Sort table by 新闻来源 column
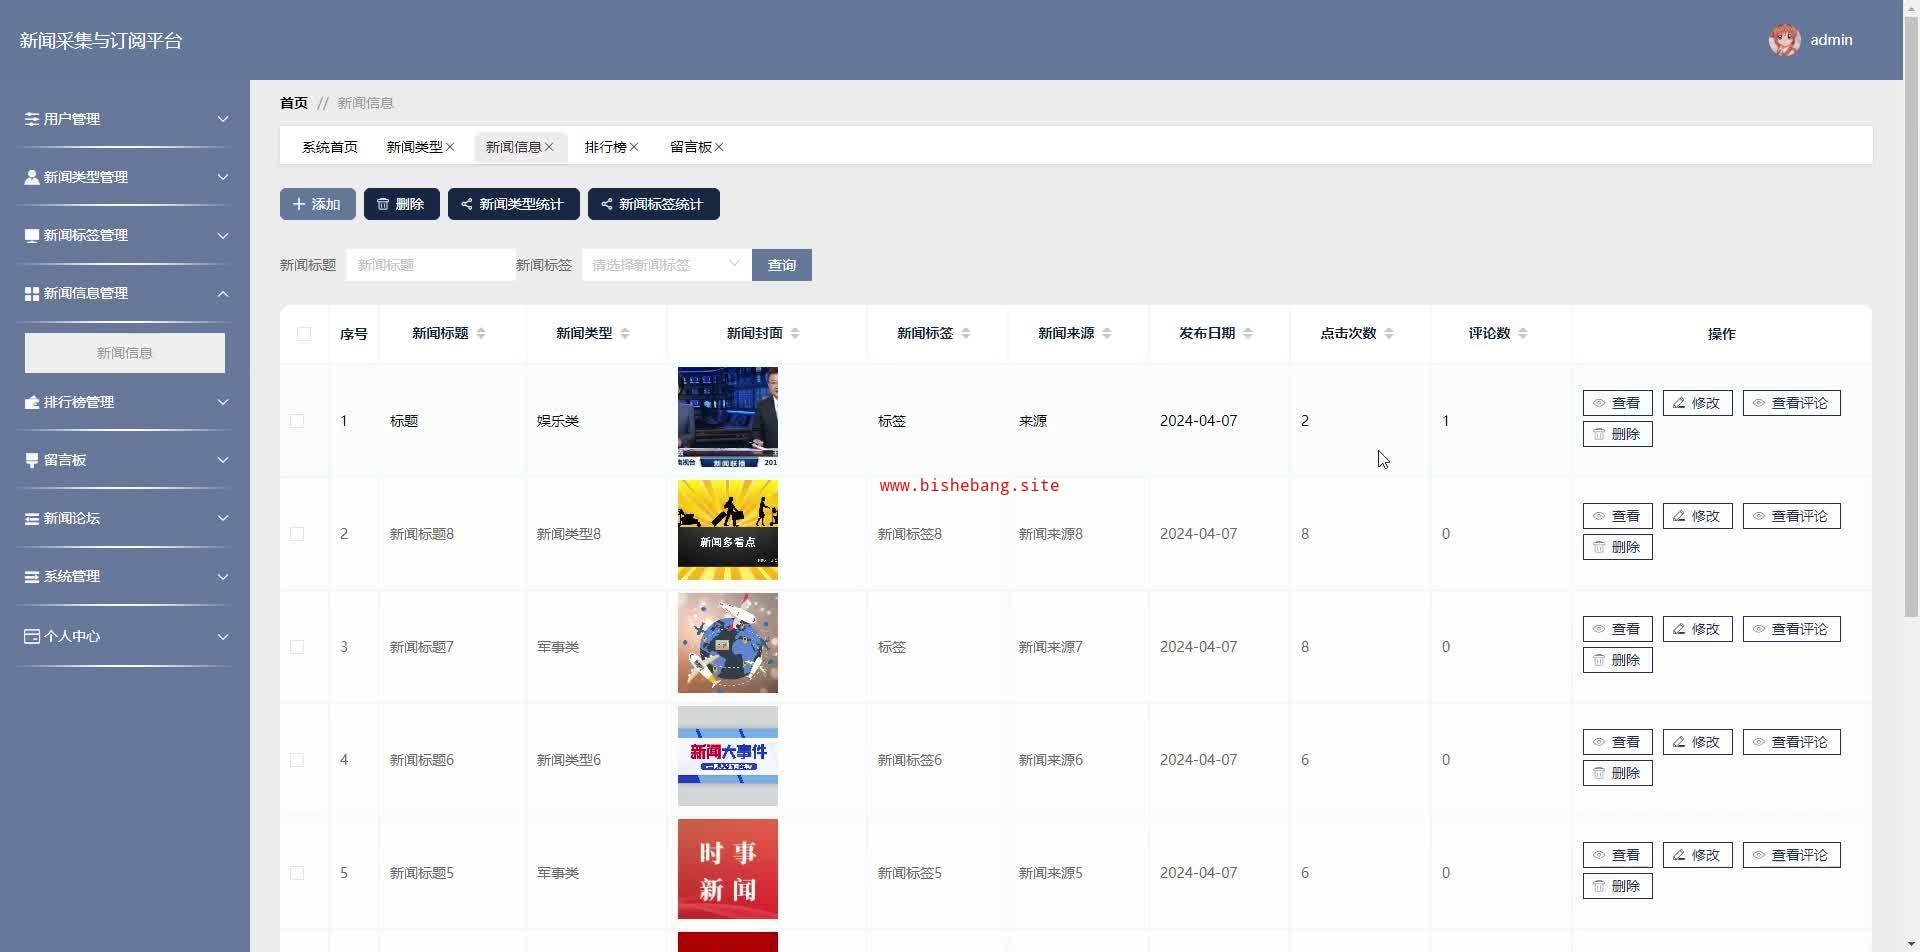Viewport: 1920px width, 952px height. (1107, 333)
